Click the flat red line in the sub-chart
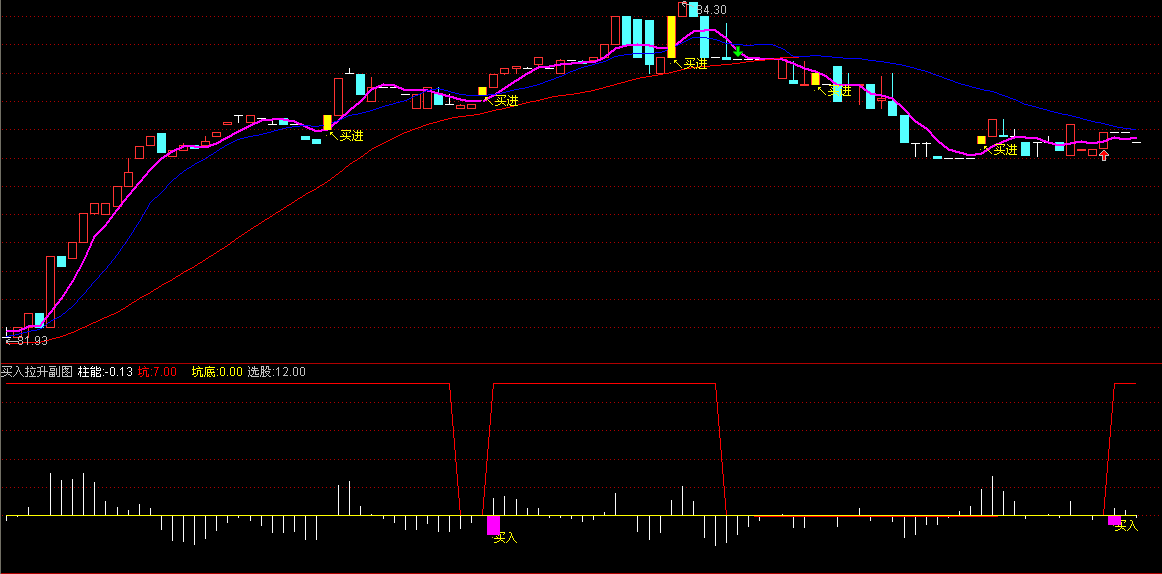 870,516
